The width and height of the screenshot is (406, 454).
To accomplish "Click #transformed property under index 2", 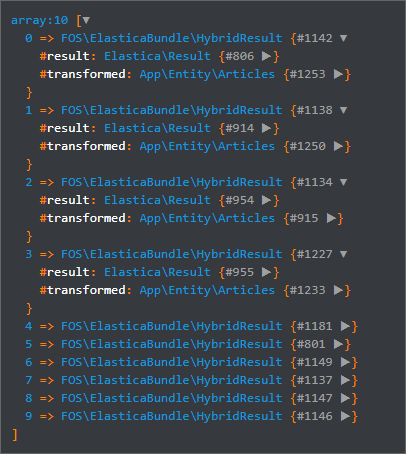I will click(x=83, y=218).
